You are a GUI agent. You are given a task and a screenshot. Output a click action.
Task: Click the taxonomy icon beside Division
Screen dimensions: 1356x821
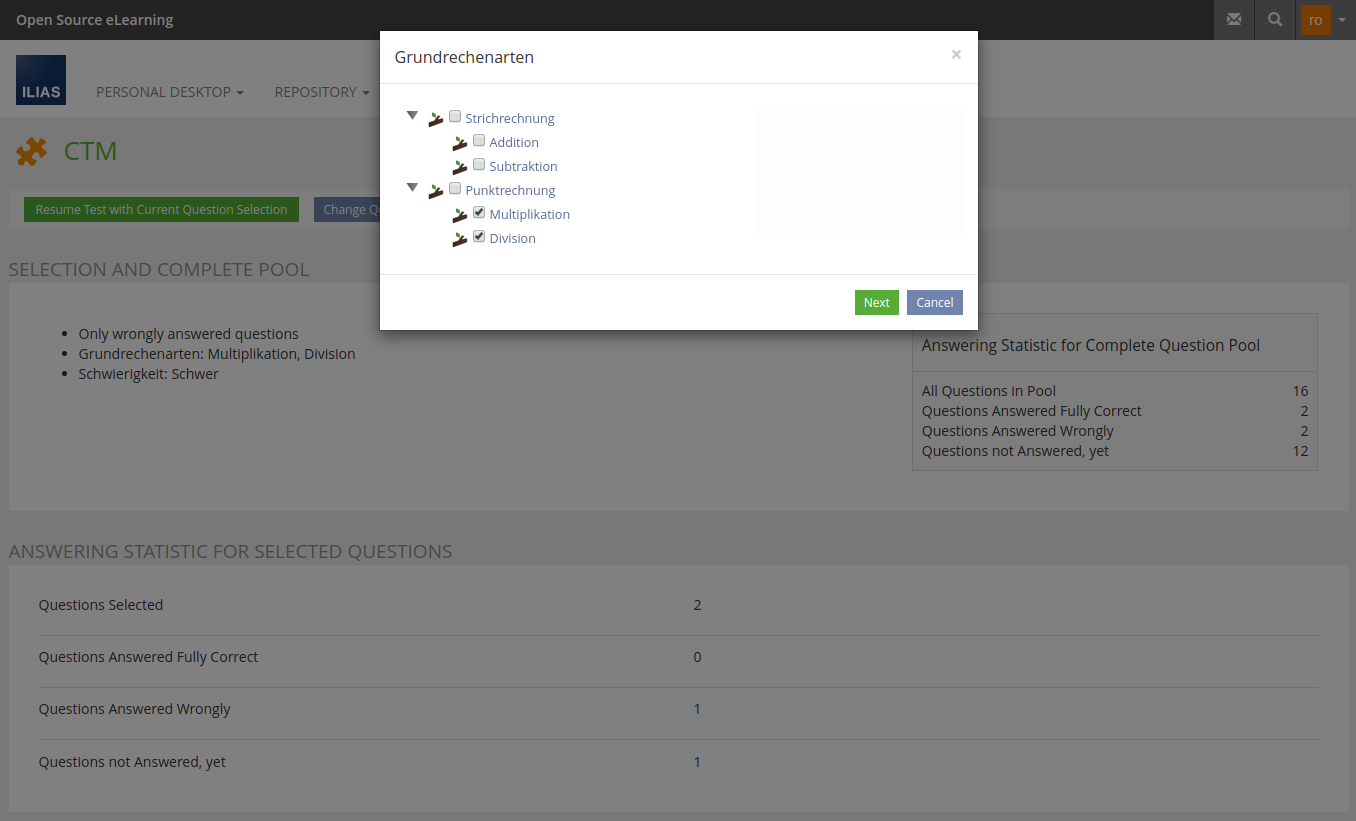(460, 239)
